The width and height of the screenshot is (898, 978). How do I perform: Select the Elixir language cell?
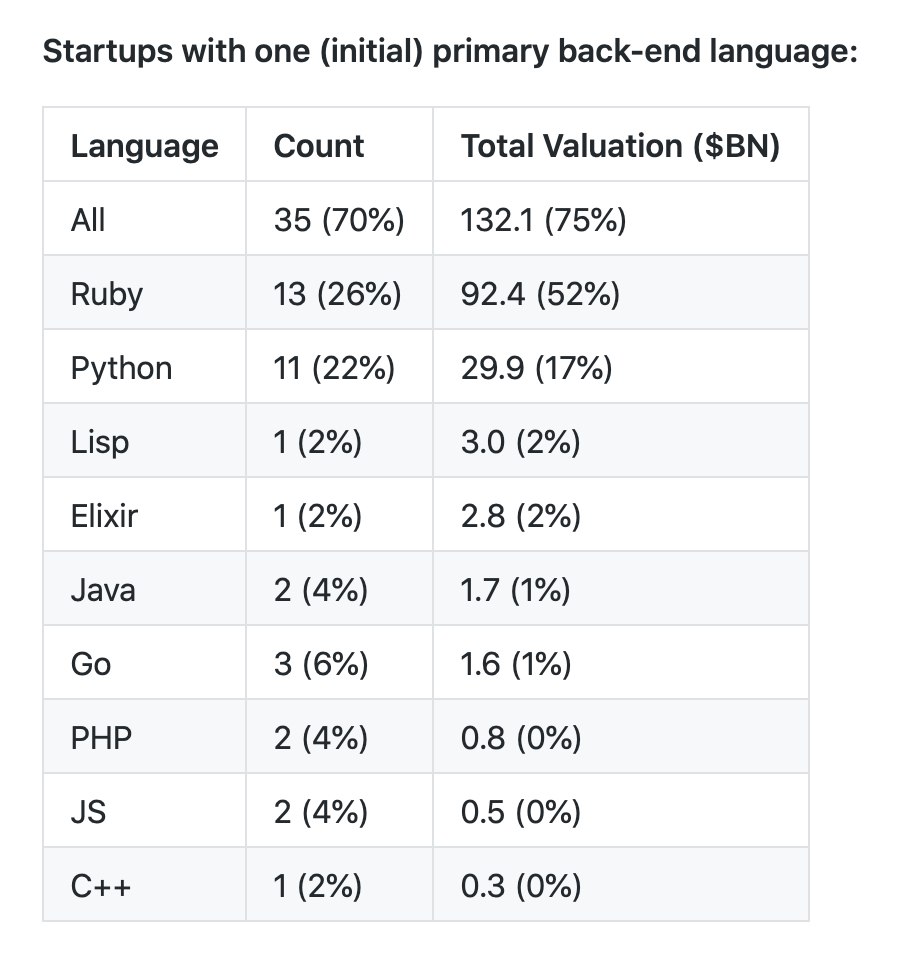point(104,516)
